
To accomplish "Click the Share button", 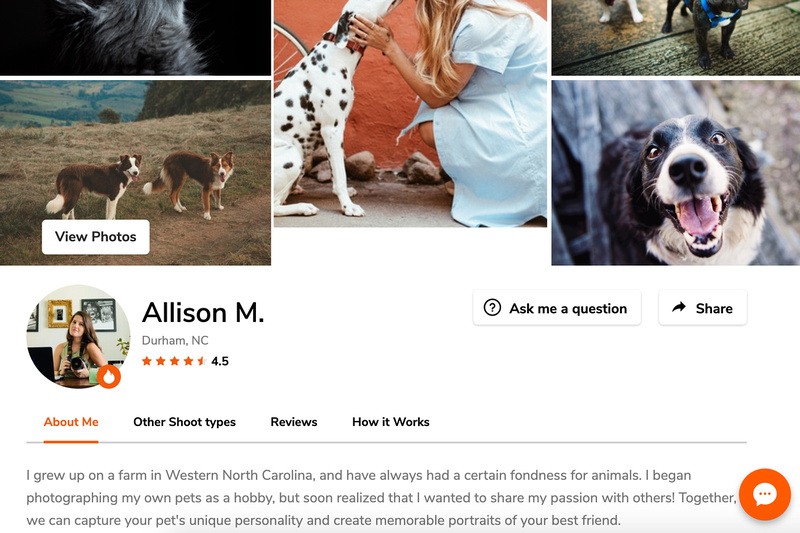I will click(703, 308).
